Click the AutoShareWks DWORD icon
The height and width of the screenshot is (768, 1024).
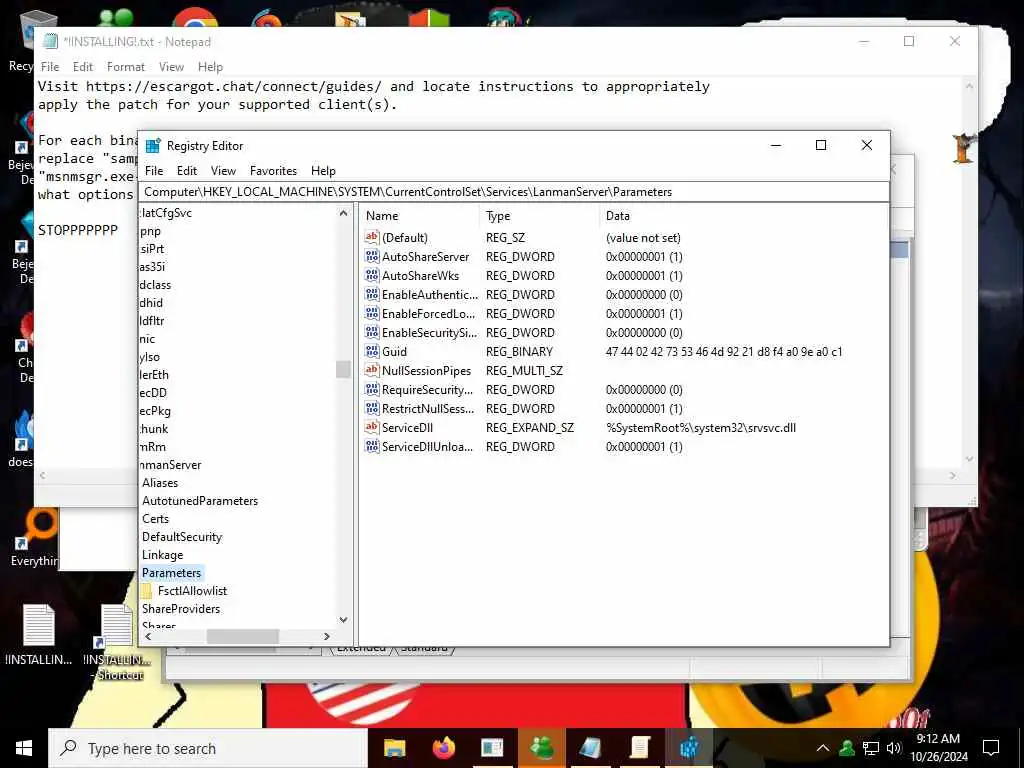[372, 275]
